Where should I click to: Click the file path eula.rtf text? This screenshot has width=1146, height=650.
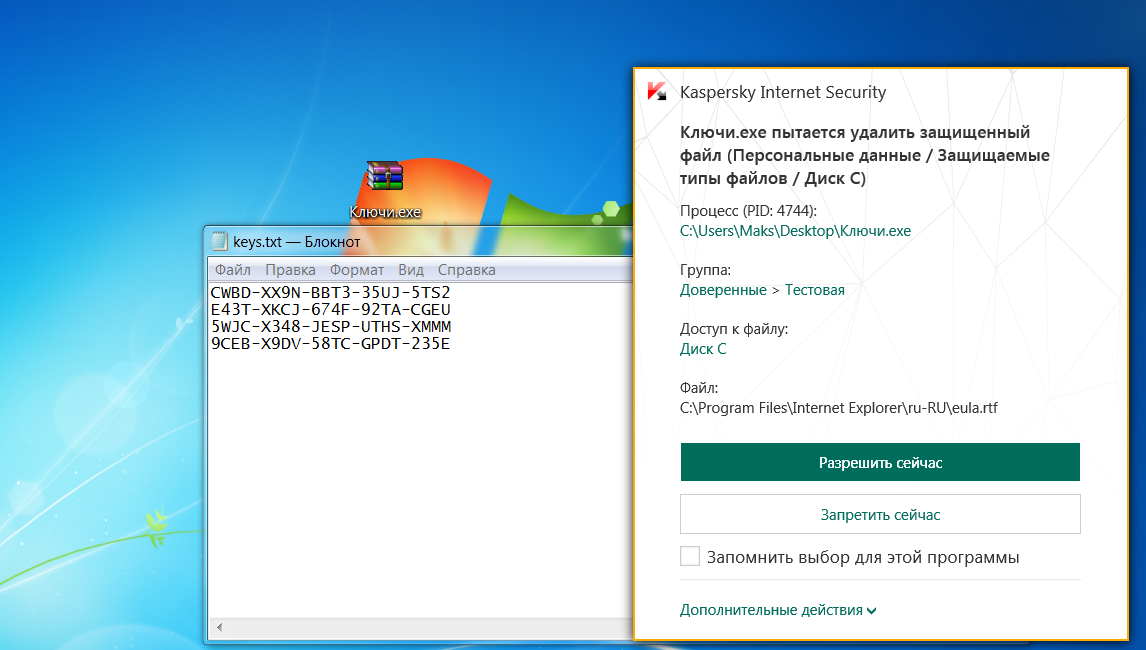[838, 408]
